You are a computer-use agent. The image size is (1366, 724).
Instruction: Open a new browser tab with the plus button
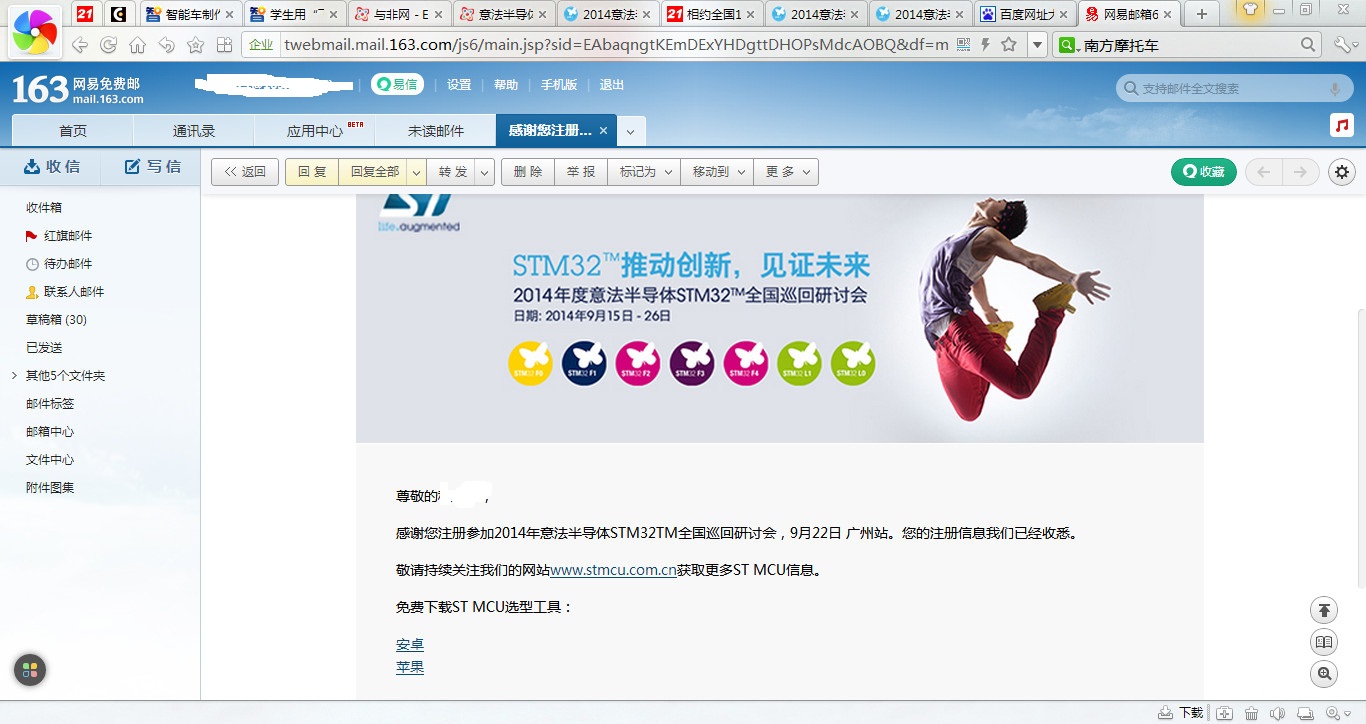pyautogui.click(x=1202, y=14)
